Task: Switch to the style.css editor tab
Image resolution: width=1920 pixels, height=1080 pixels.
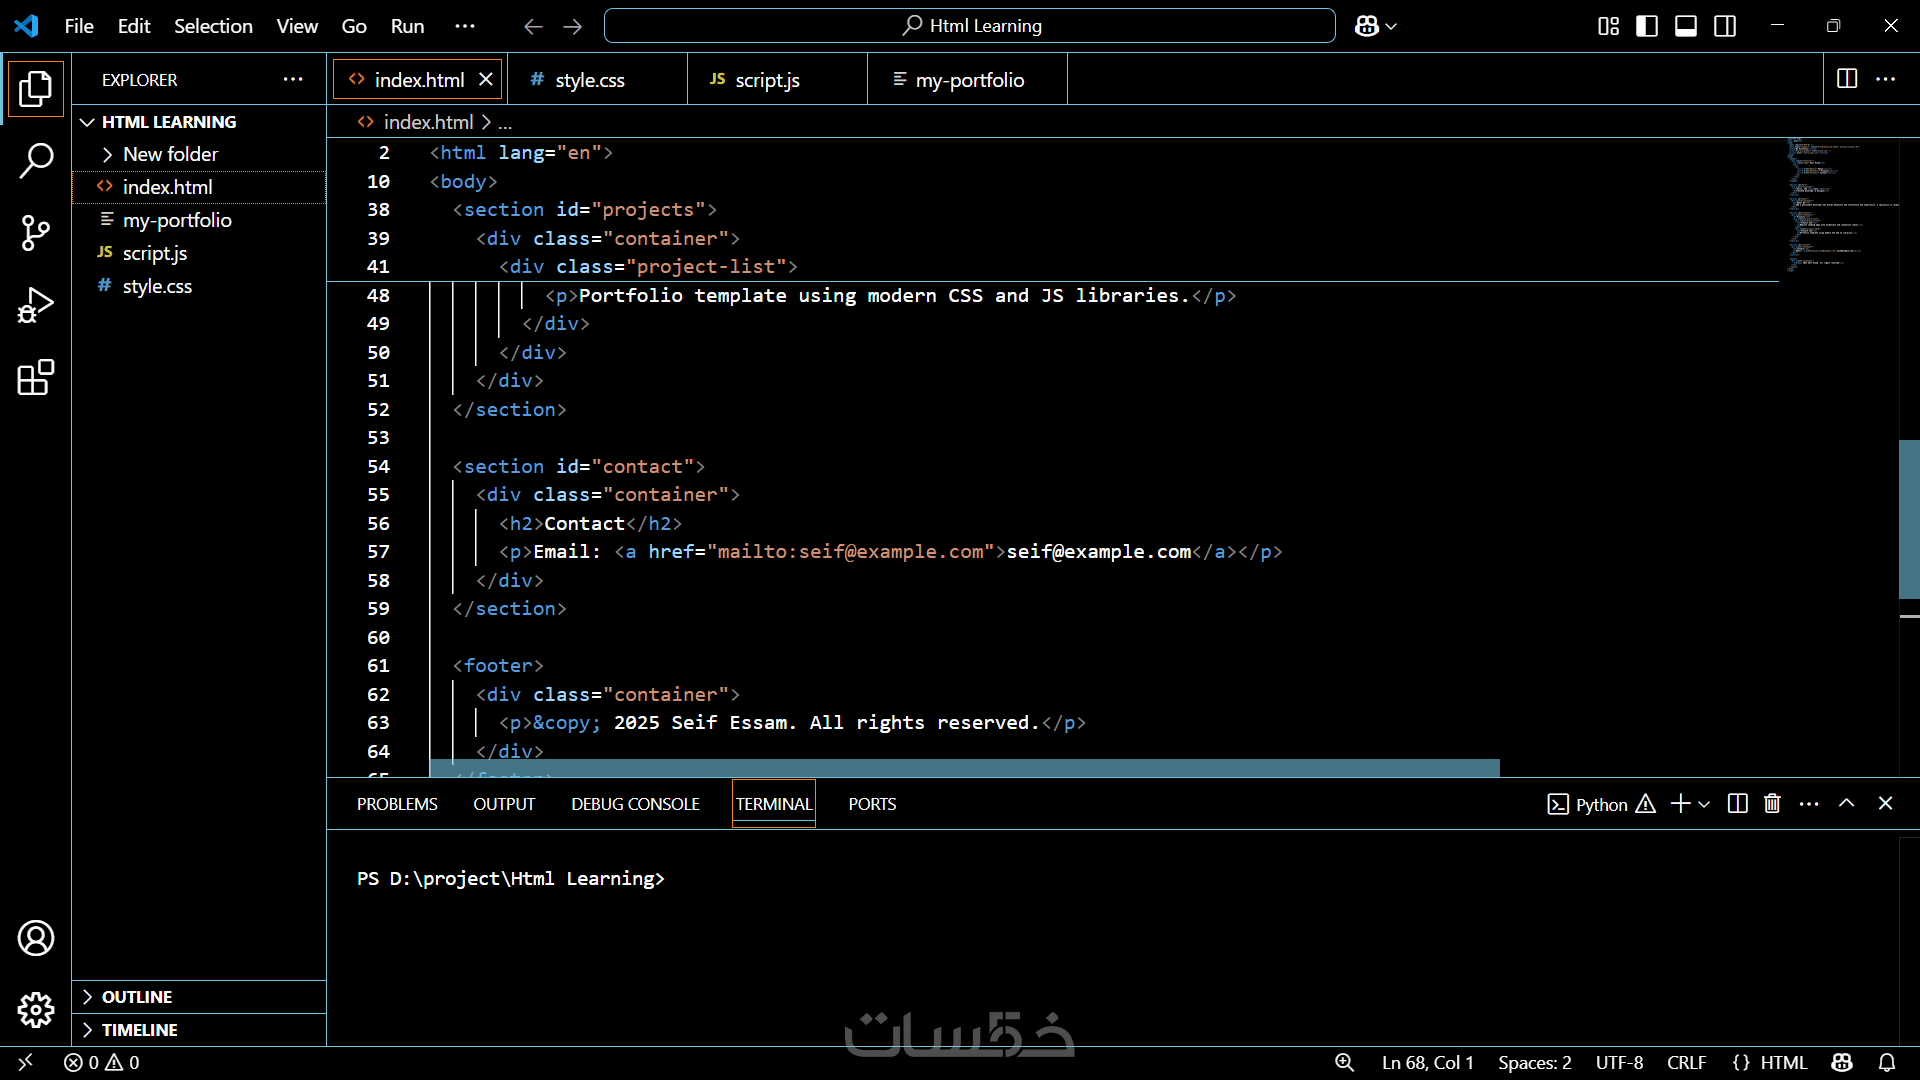Action: 589,80
